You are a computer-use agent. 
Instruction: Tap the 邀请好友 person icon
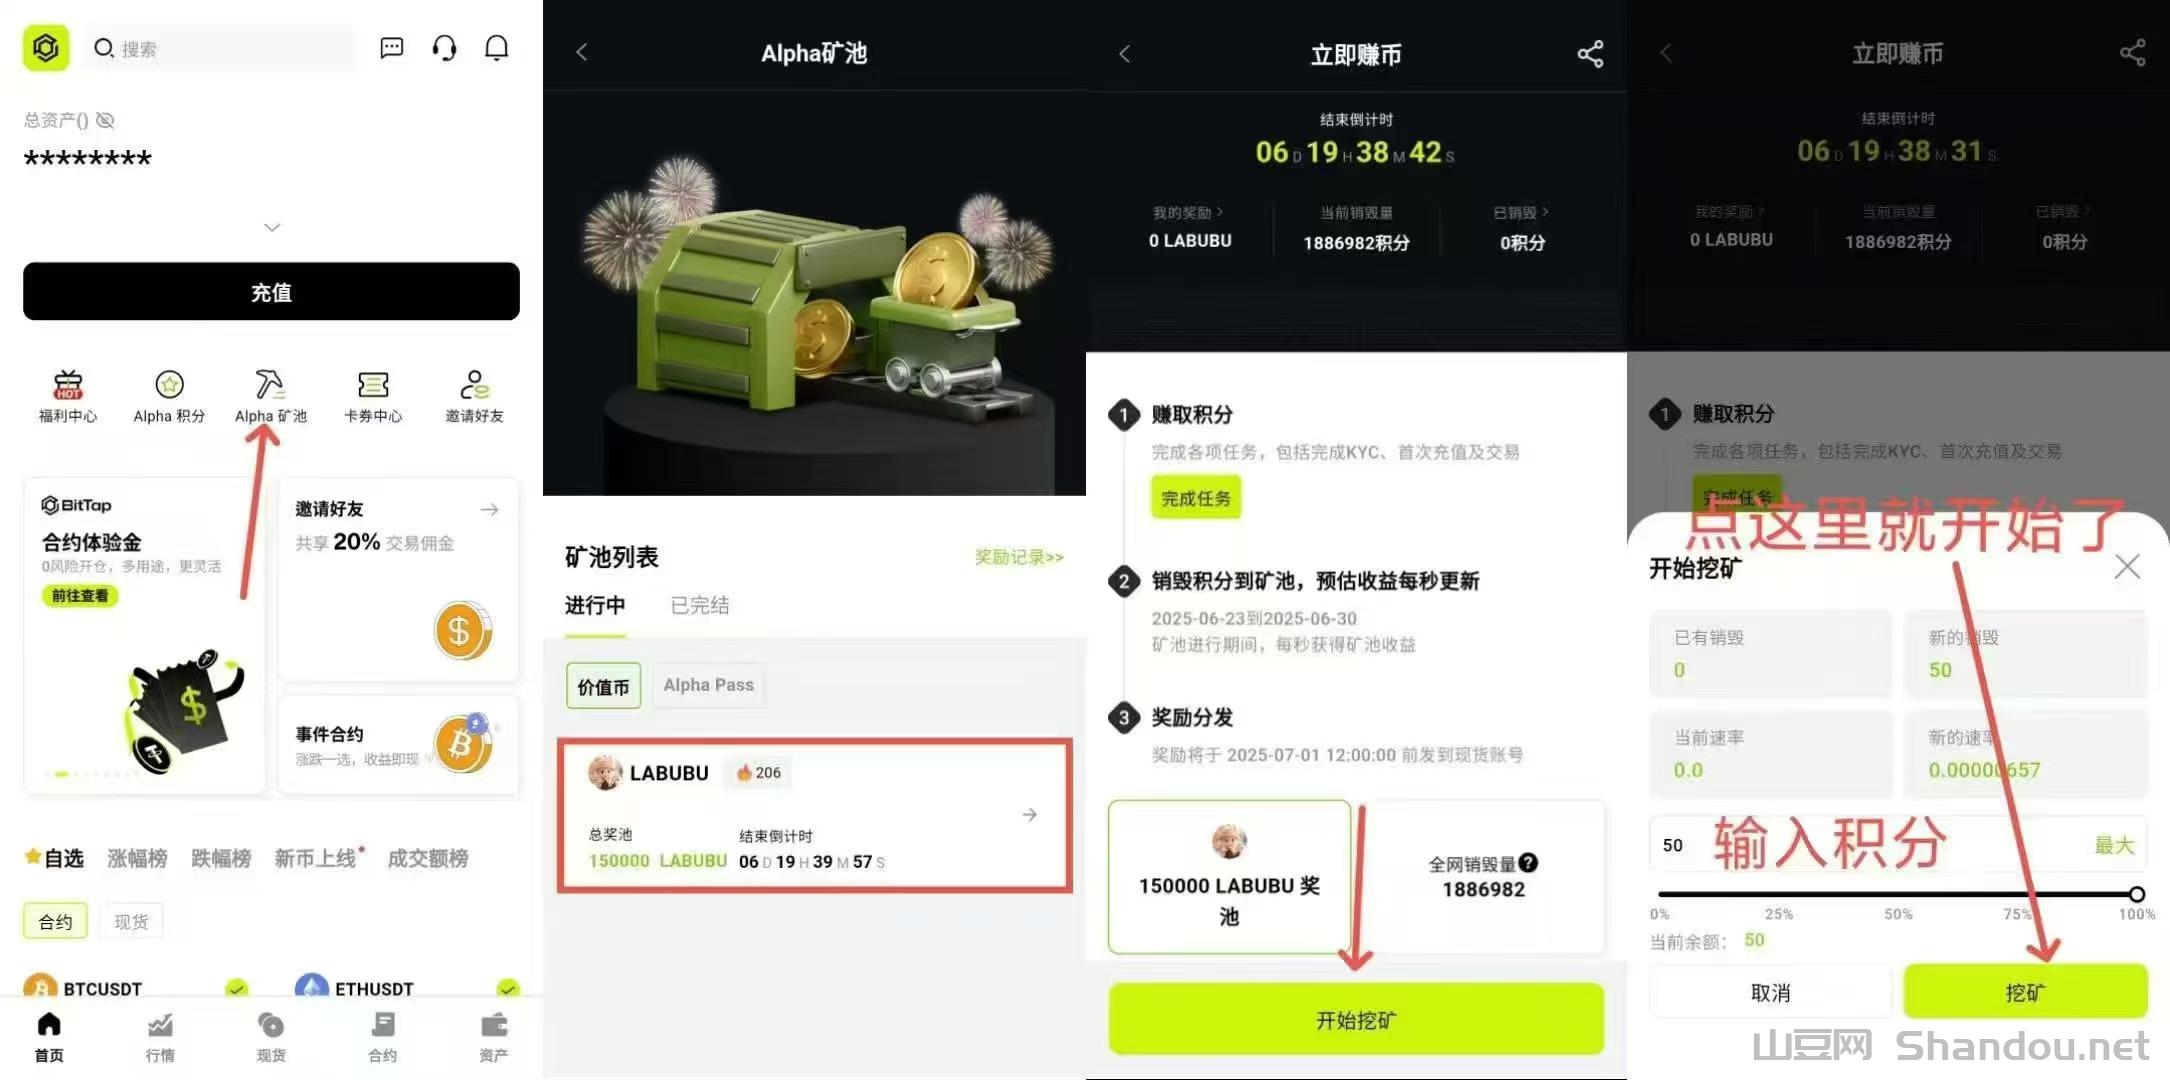474,384
